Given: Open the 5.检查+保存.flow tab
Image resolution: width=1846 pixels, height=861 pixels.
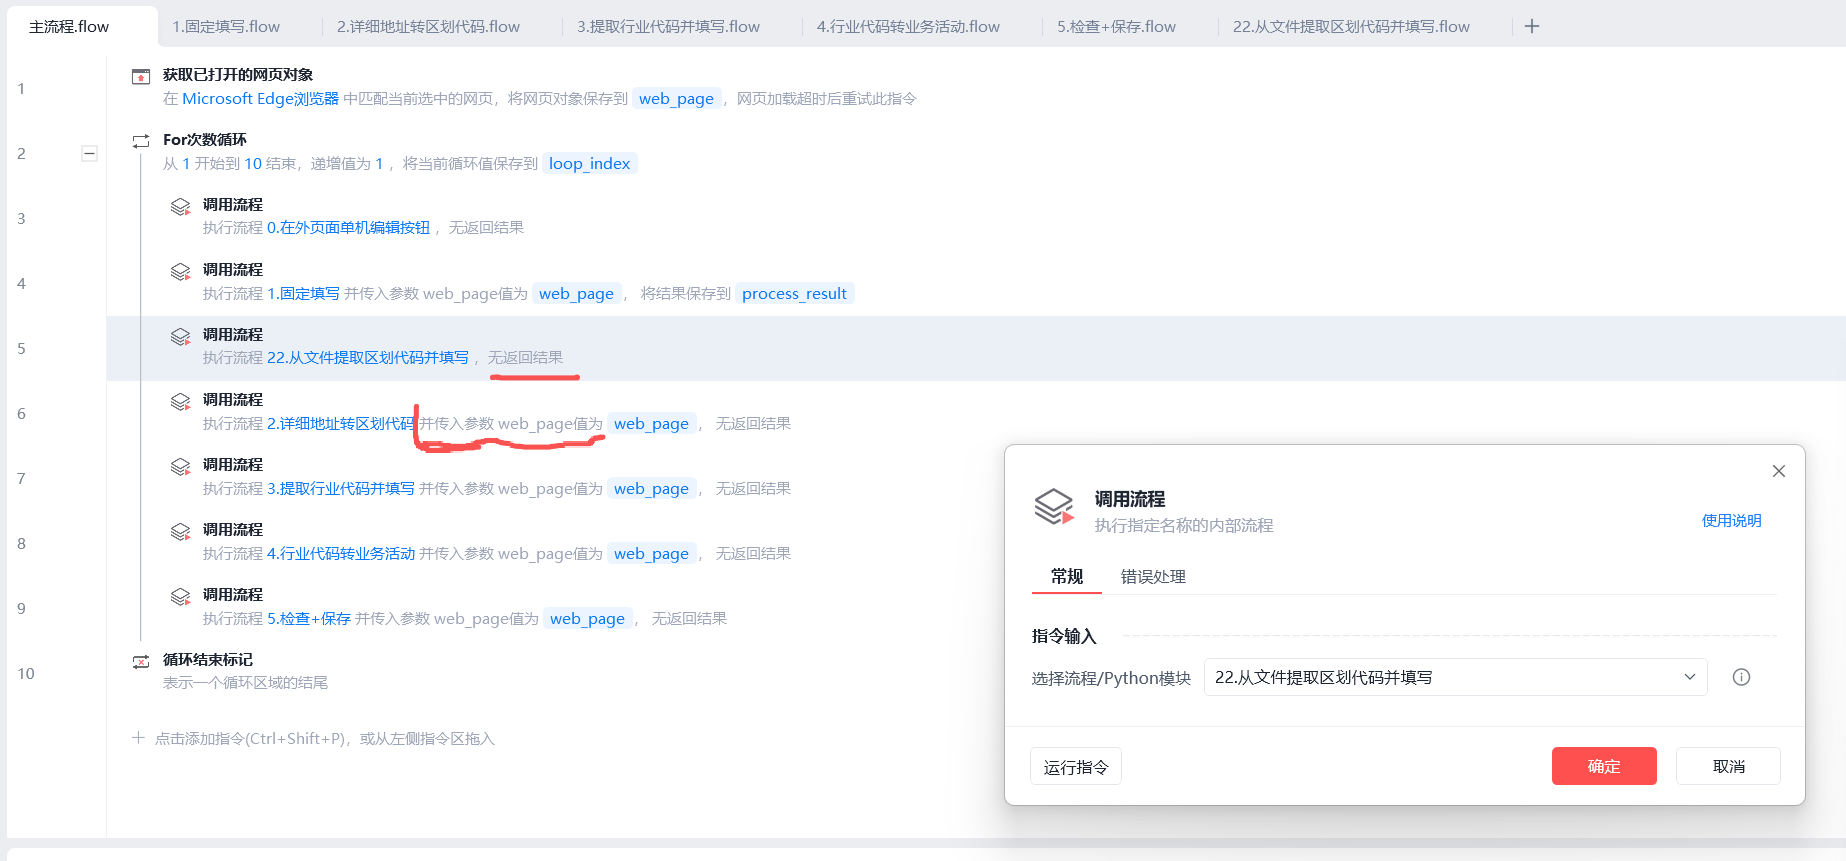Looking at the screenshot, I should coord(1116,26).
